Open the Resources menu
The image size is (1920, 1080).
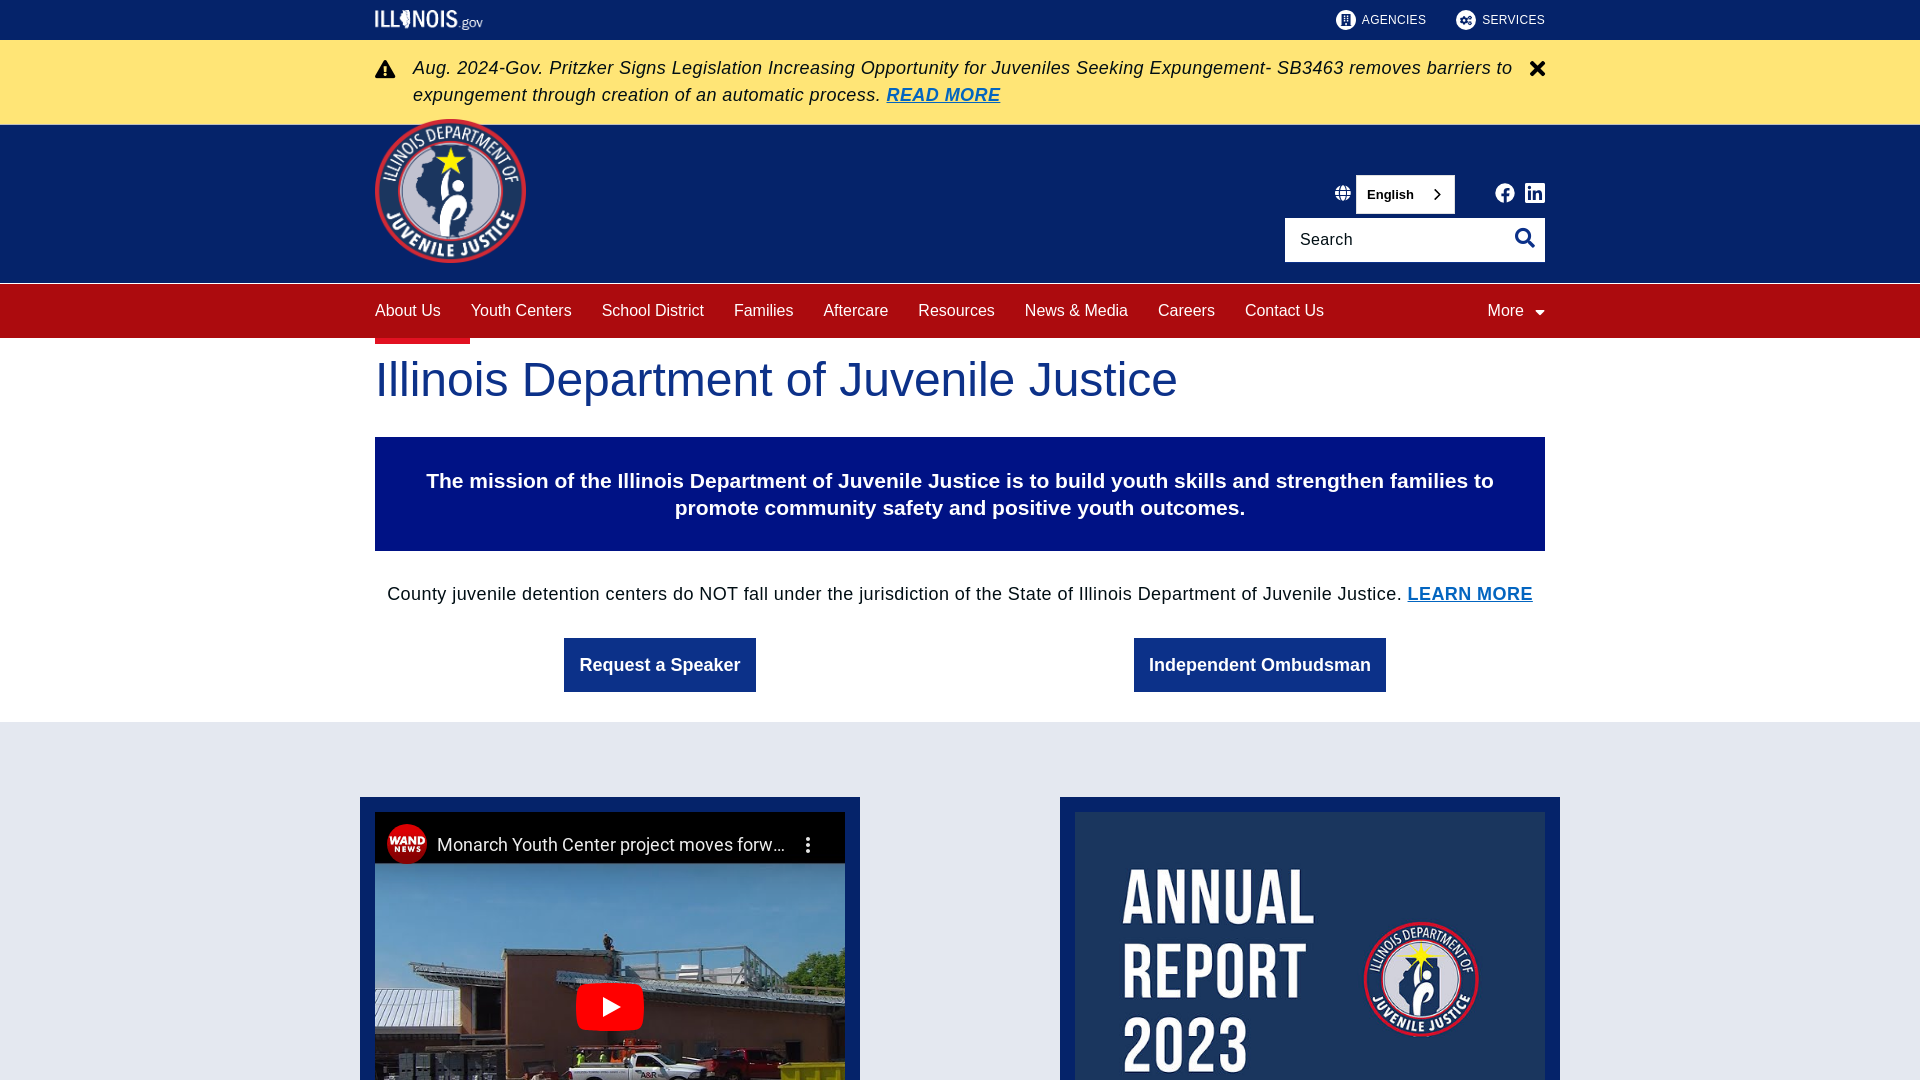click(956, 311)
